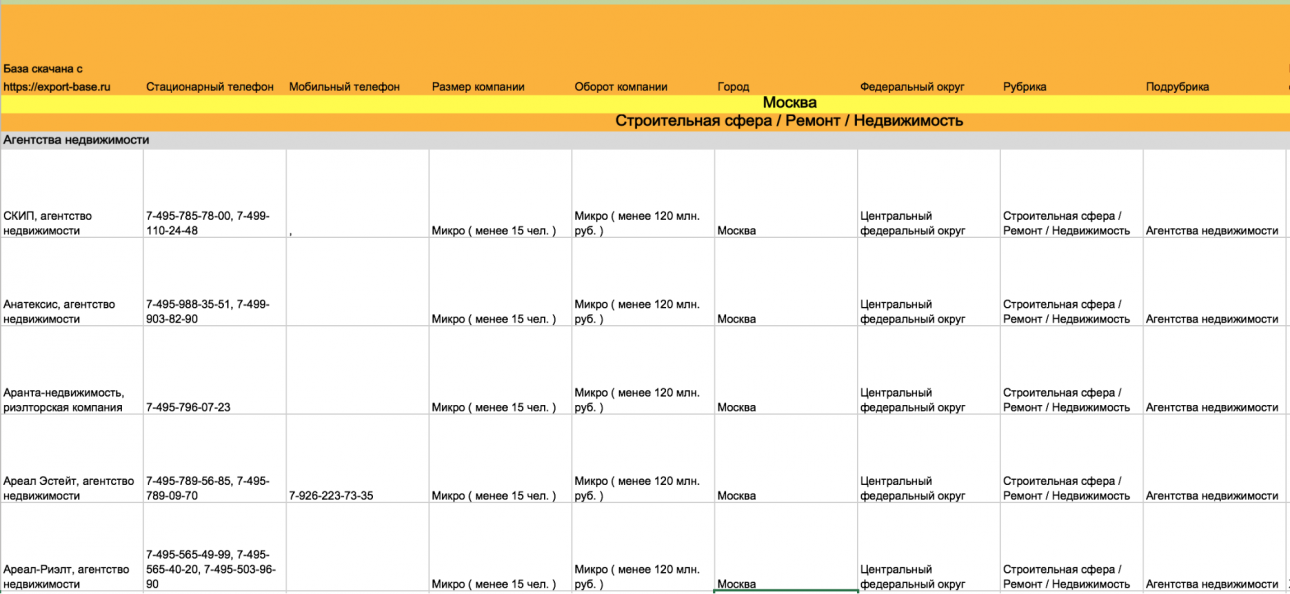Image resolution: width=1290 pixels, height=594 pixels.
Task: Select the orange 'Строительная сфера / Ремонт / Недвижимость' title row
Action: (x=645, y=122)
